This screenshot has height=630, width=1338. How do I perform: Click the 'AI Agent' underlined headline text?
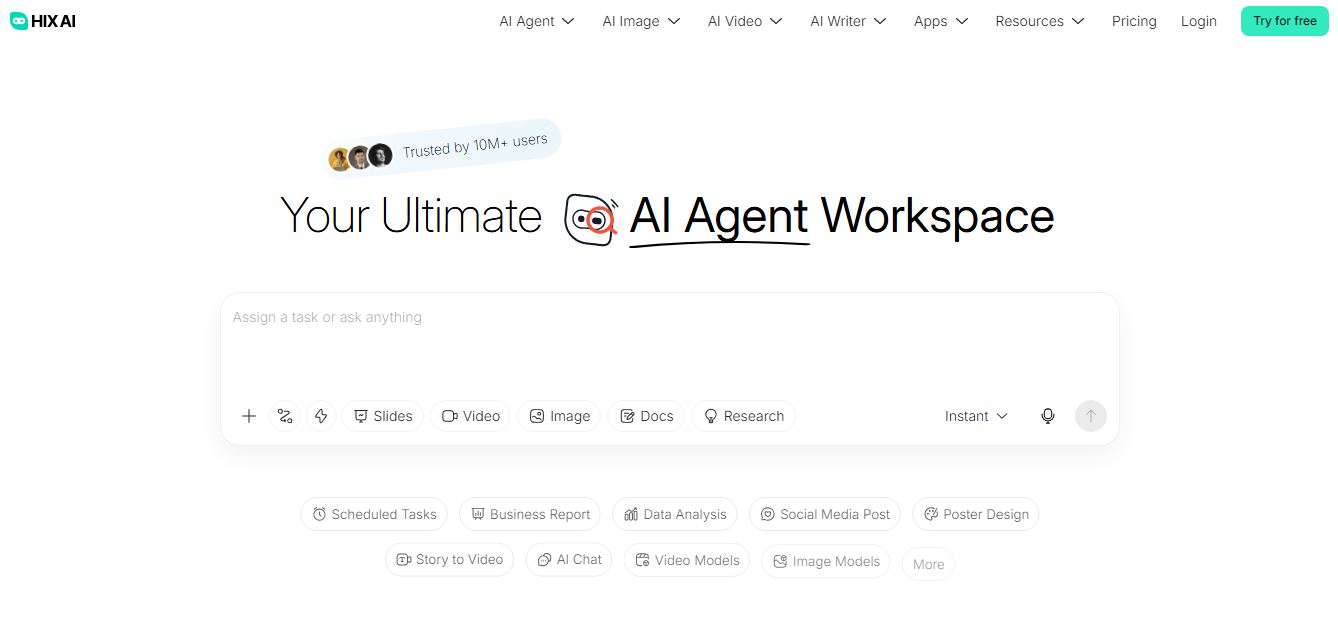pyautogui.click(x=719, y=217)
